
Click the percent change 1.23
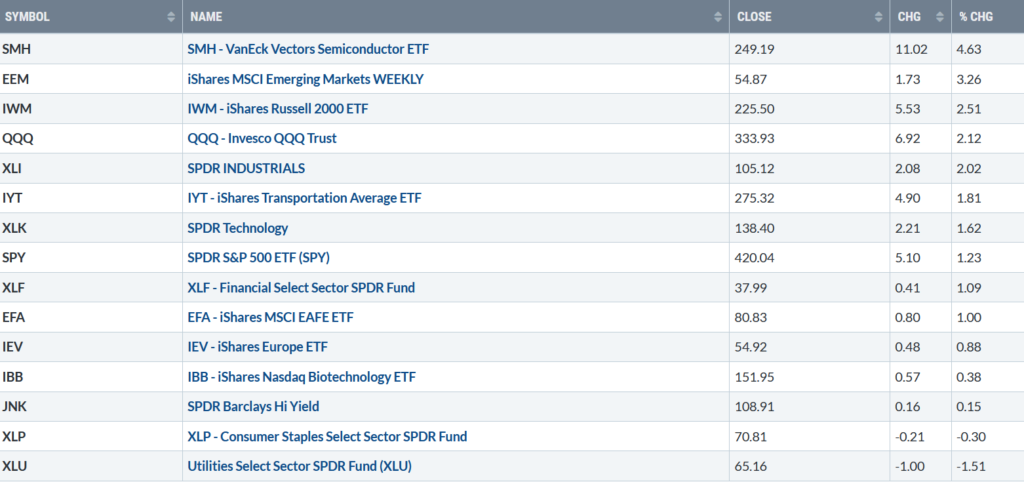(x=970, y=258)
